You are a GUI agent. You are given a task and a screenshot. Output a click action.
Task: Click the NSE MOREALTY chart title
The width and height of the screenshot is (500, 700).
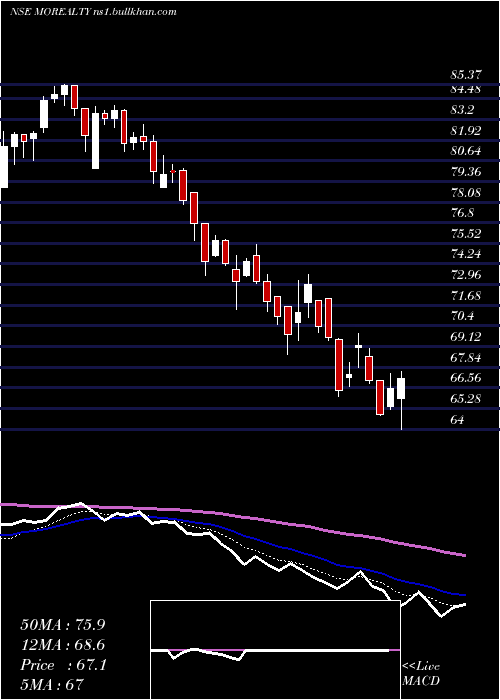[93, 12]
